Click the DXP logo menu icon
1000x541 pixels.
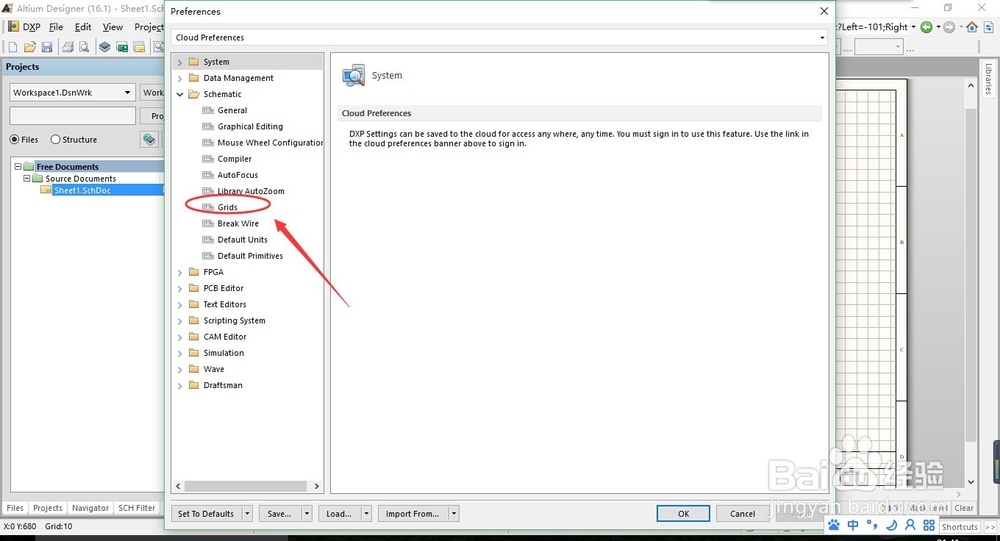(13, 27)
